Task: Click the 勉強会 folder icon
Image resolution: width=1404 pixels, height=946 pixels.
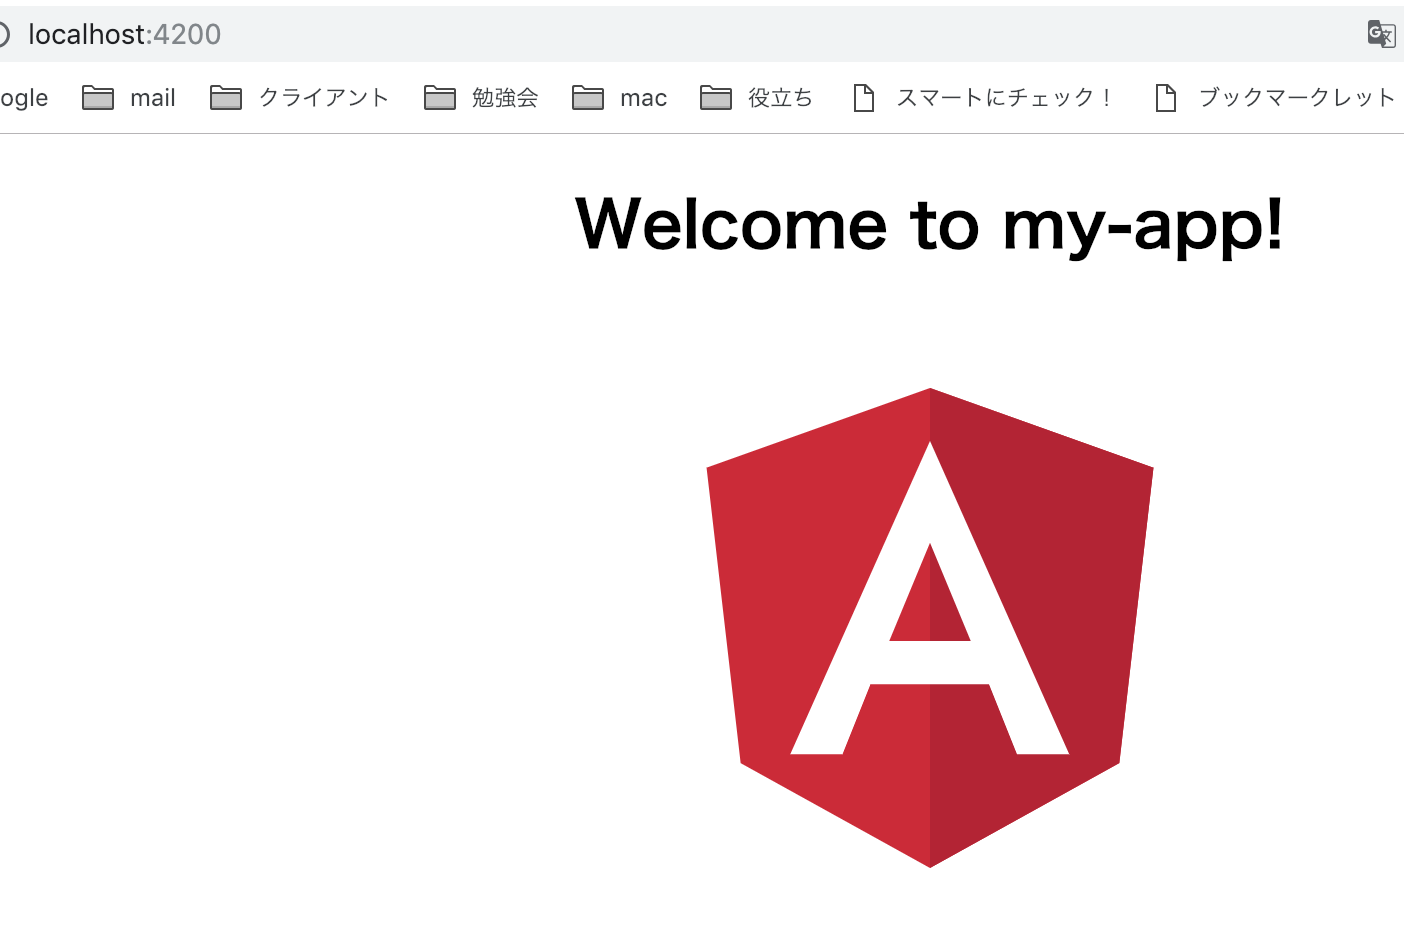Action: (440, 98)
